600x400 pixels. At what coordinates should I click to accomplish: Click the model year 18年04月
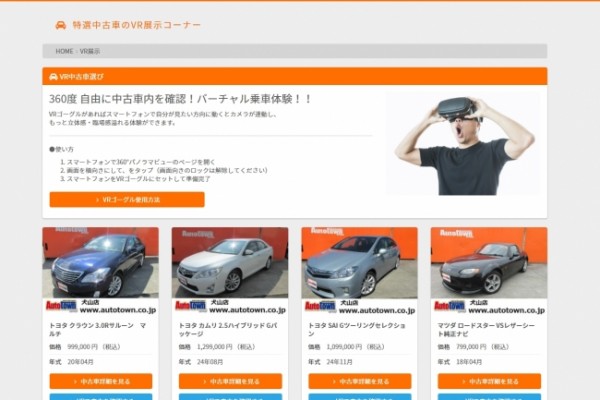coord(469,362)
